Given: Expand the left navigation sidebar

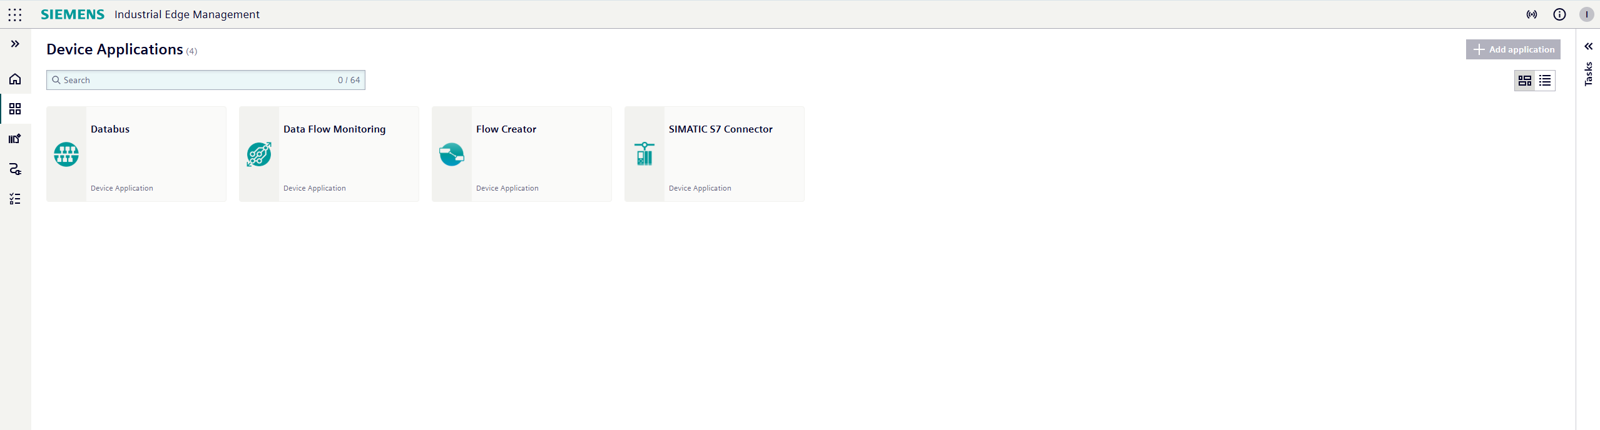Looking at the screenshot, I should (x=15, y=44).
